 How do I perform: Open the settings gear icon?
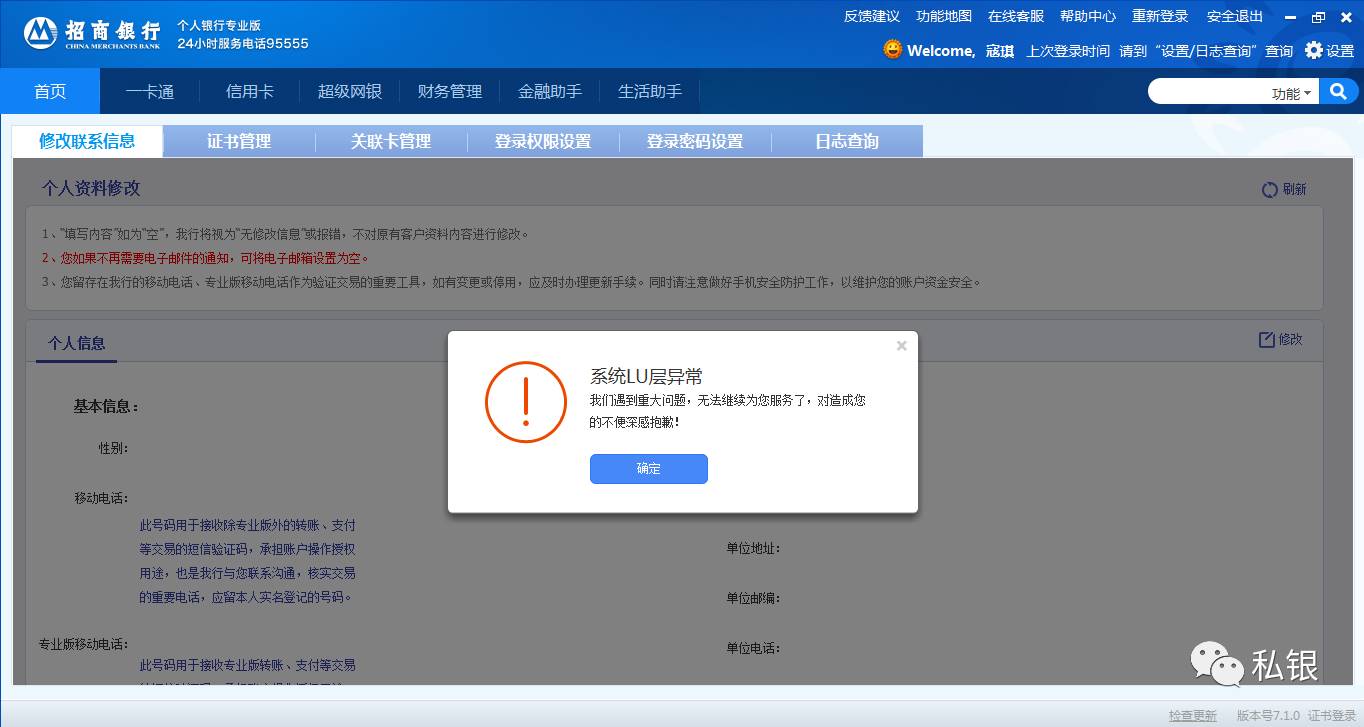click(1314, 50)
